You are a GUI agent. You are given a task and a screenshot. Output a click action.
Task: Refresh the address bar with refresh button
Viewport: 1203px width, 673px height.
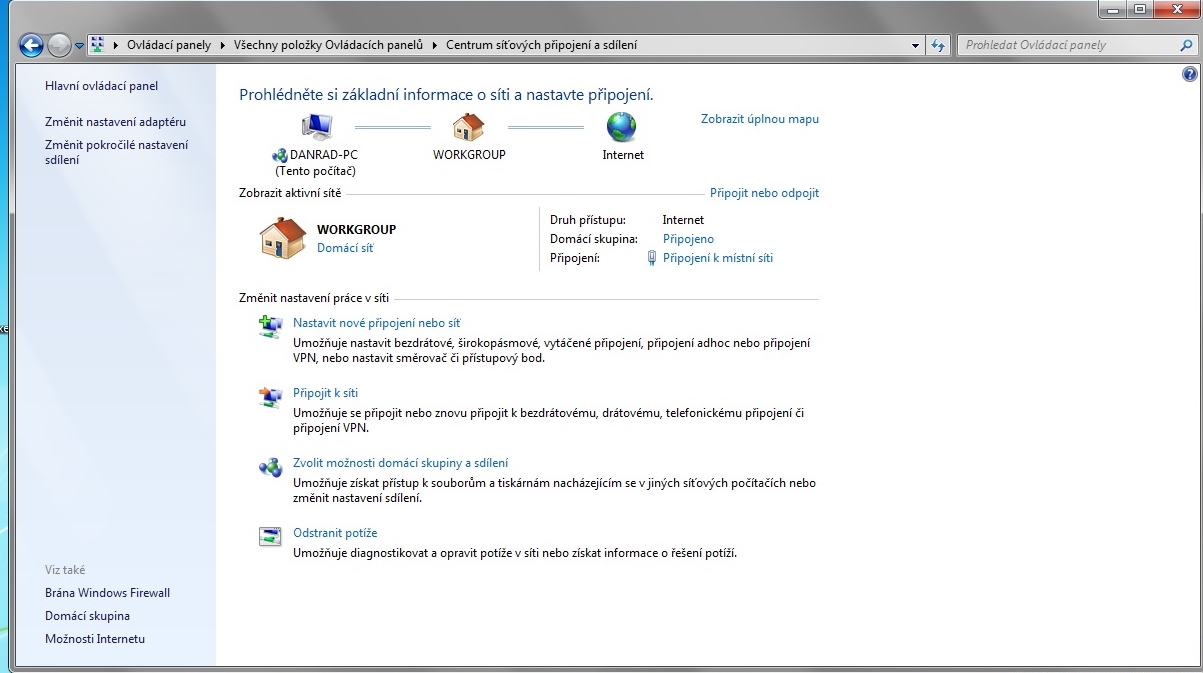tap(938, 45)
